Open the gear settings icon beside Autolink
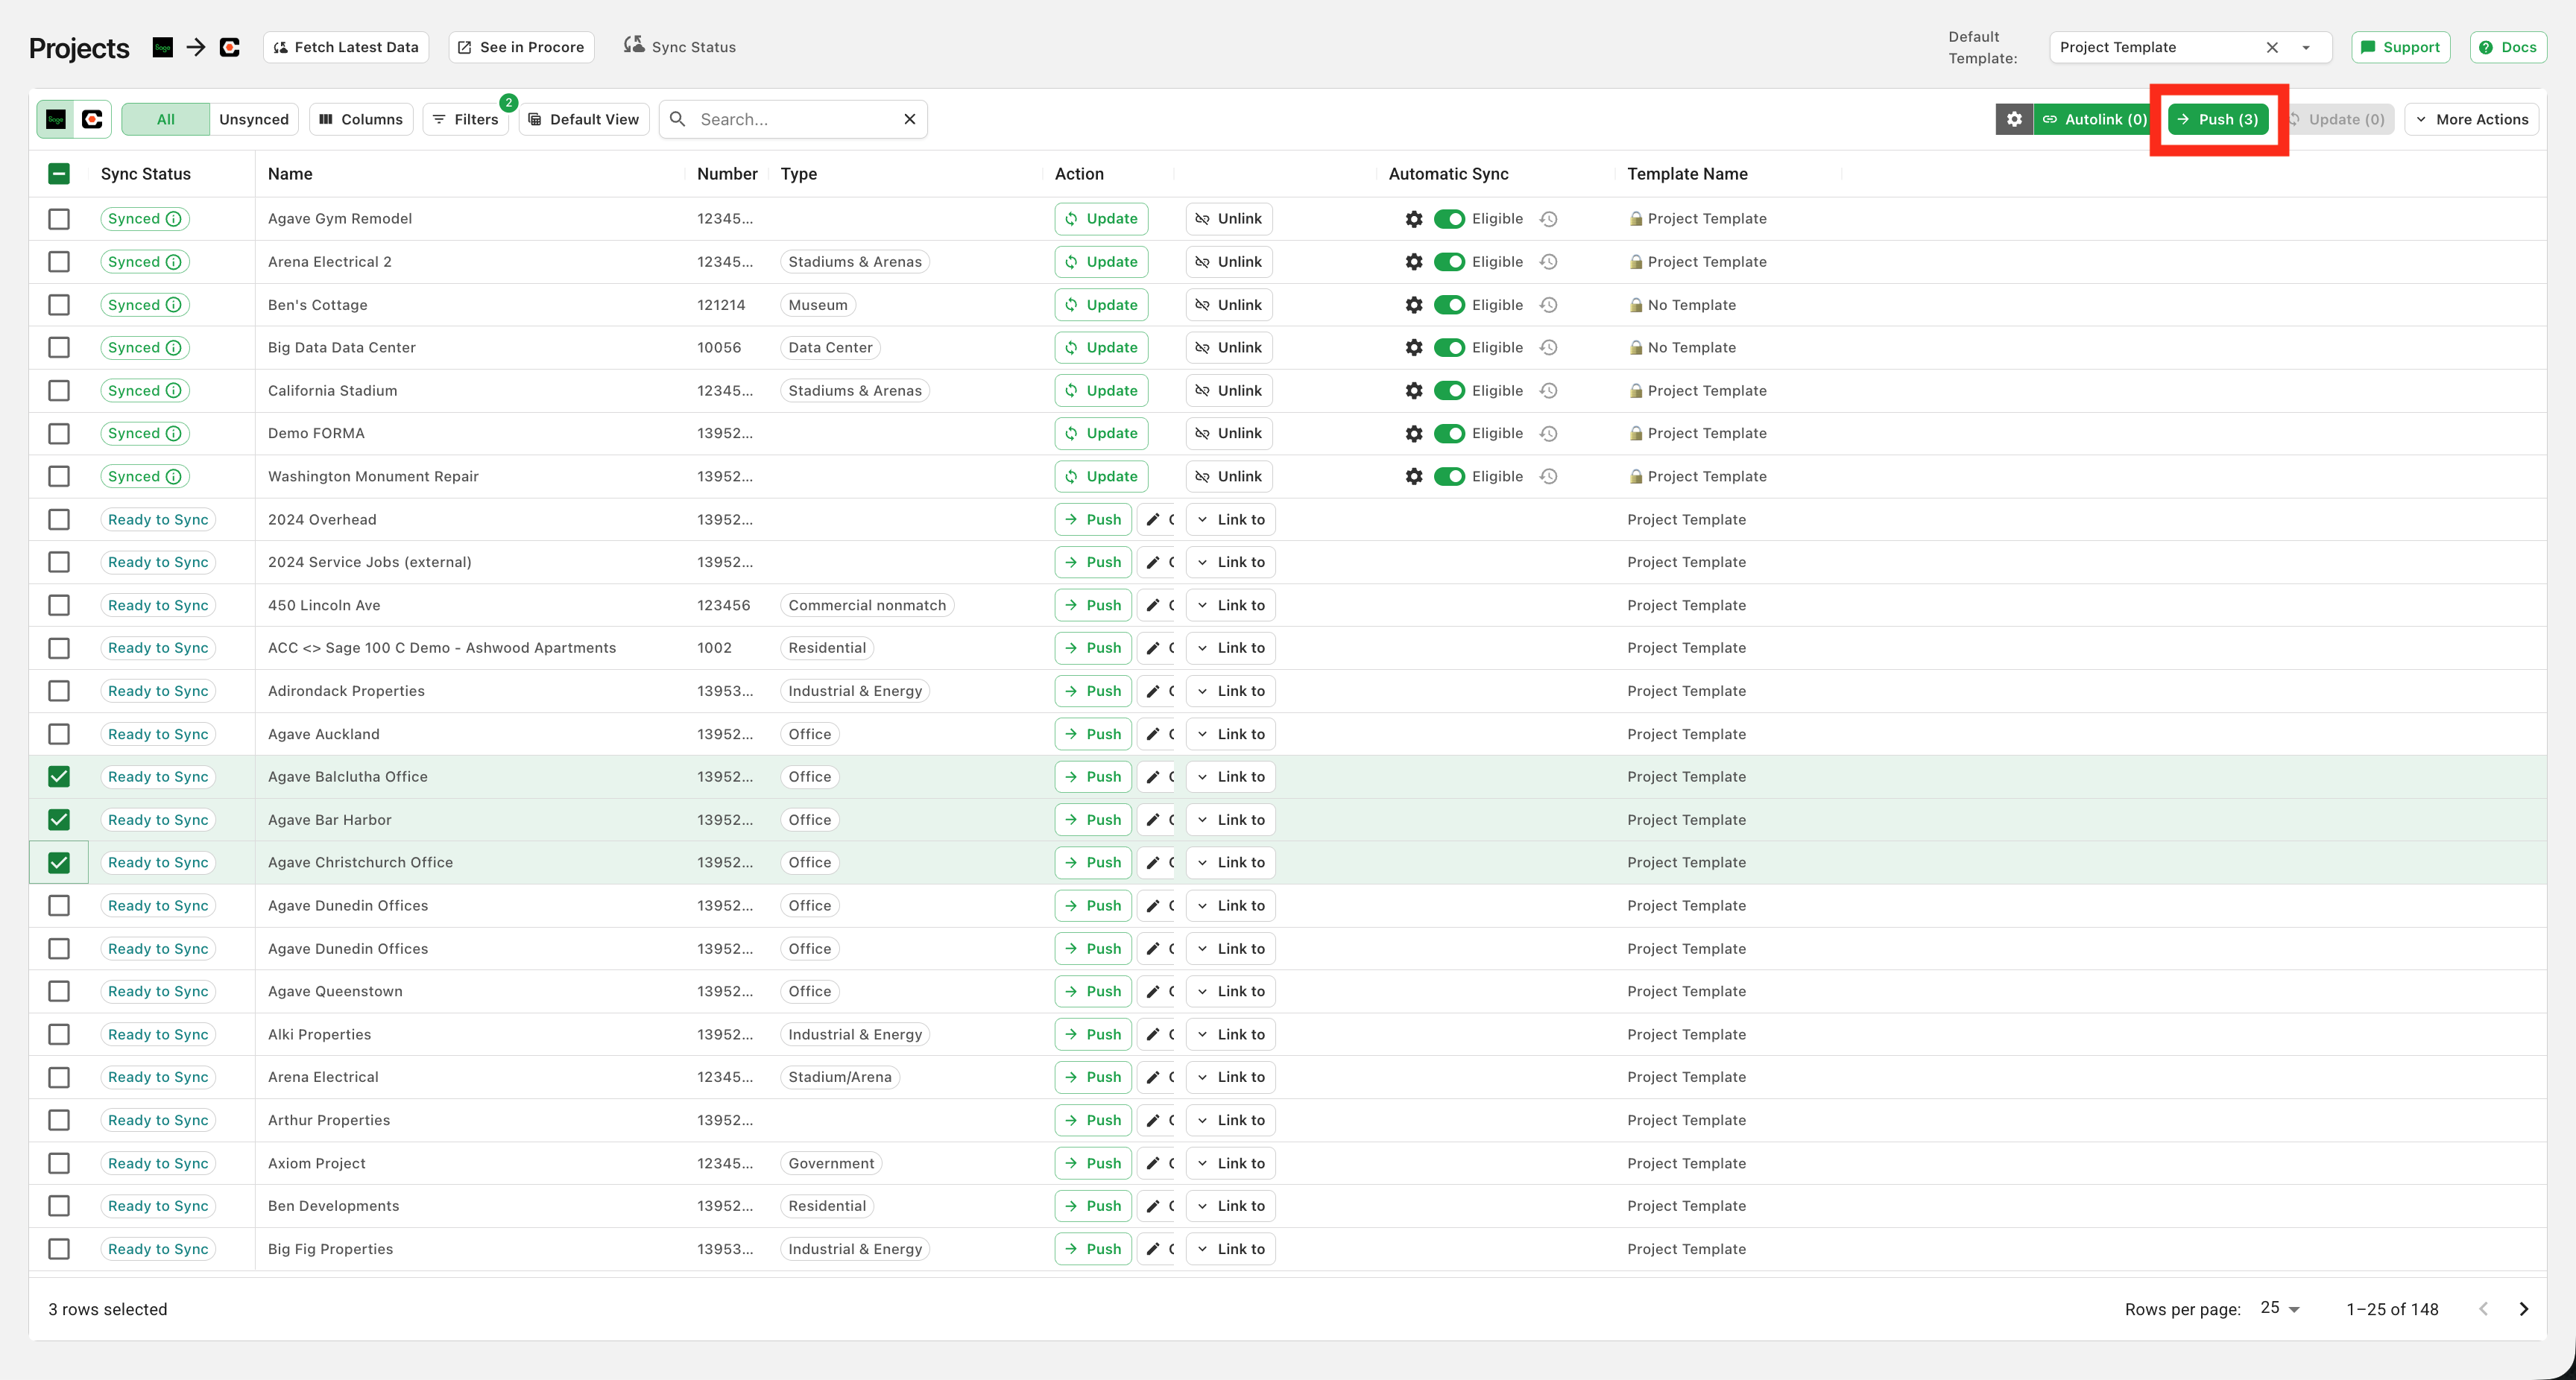The height and width of the screenshot is (1380, 2576). pyautogui.click(x=2014, y=119)
